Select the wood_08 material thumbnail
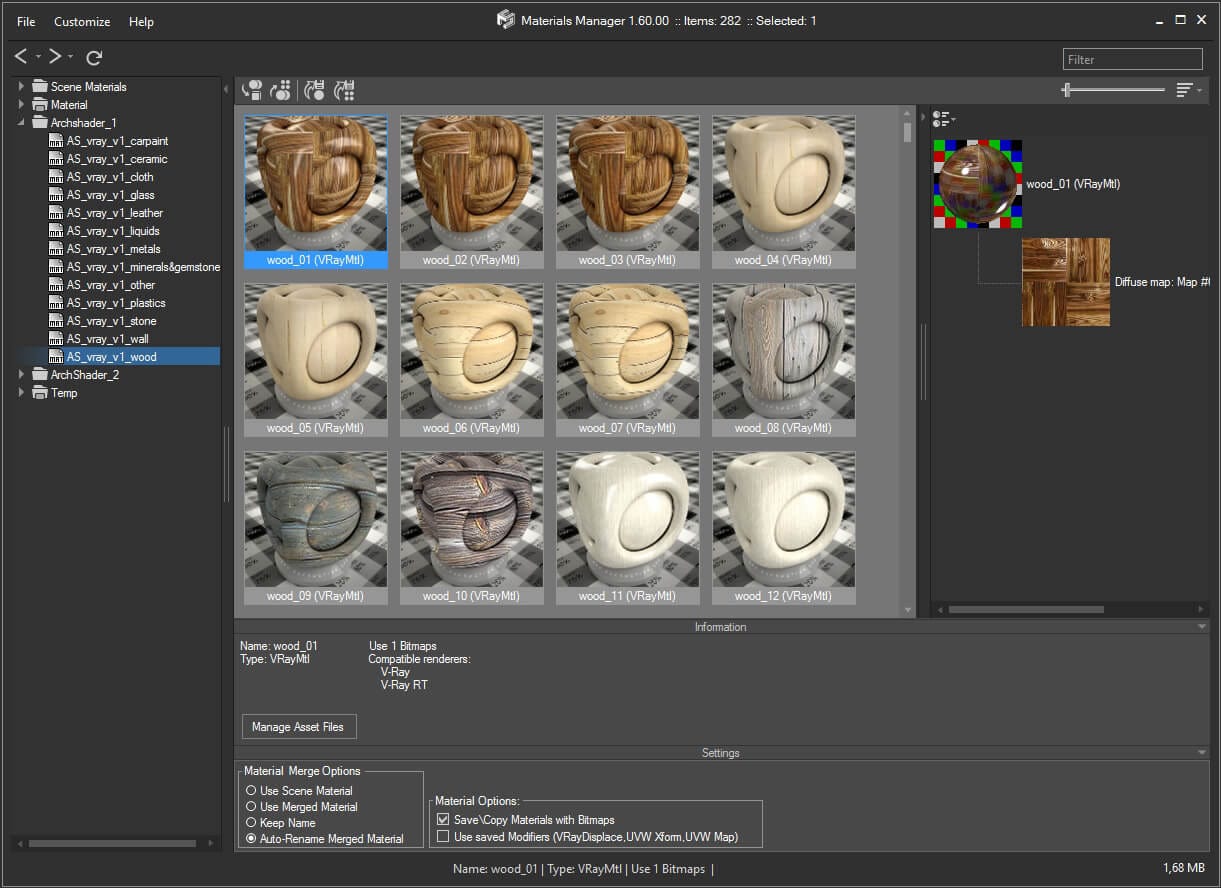1221x888 pixels. pos(784,360)
